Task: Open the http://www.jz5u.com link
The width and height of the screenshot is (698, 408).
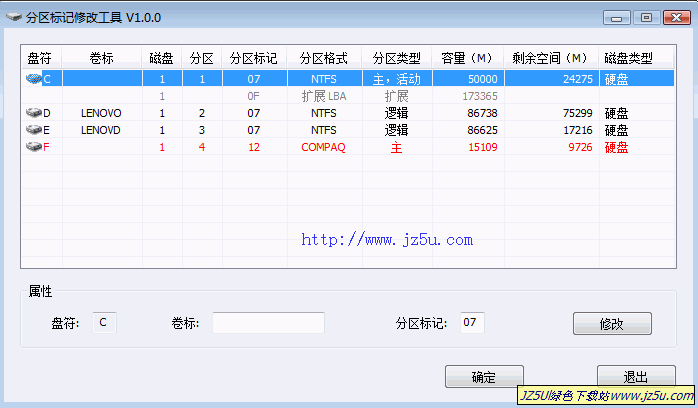Action: click(x=387, y=240)
